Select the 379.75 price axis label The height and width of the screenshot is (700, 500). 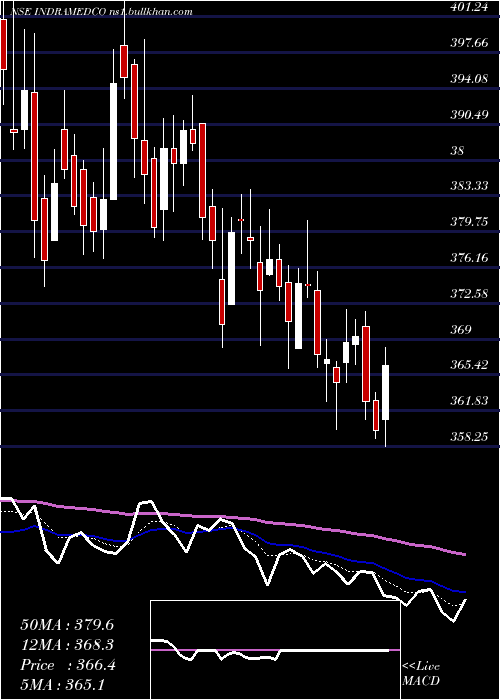coord(470,222)
